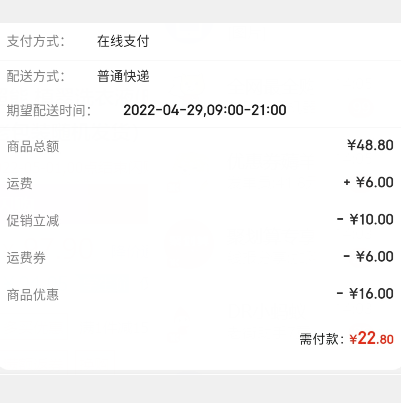Select the 期望配送时间 label

pos(49,110)
